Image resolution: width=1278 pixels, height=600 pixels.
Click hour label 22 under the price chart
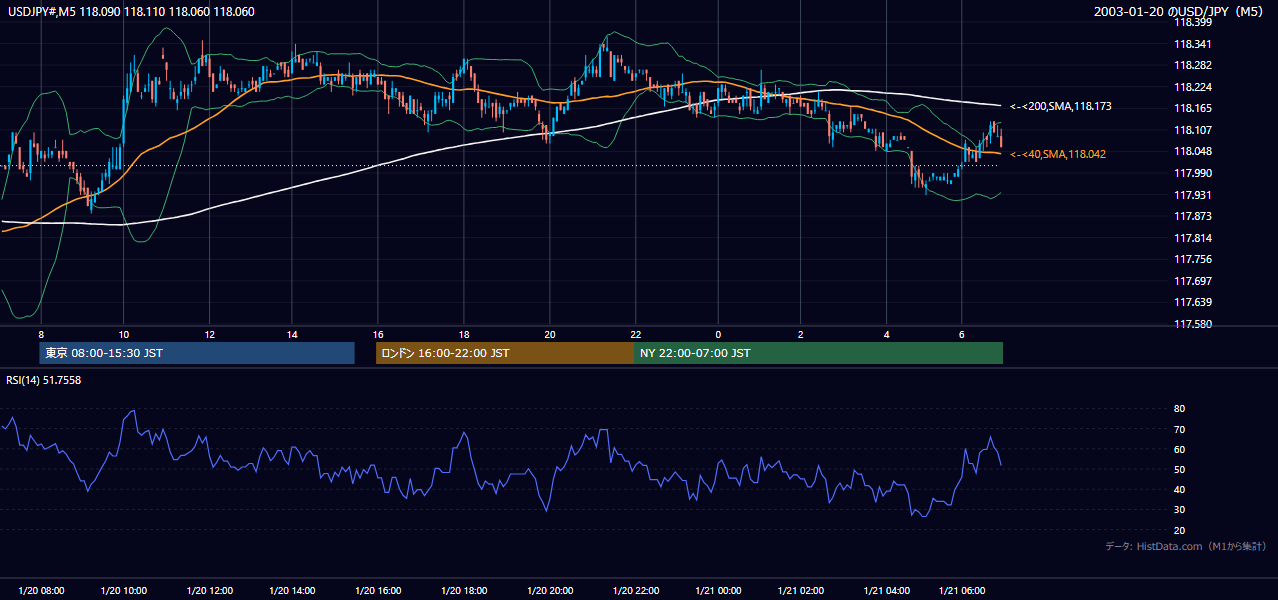pyautogui.click(x=634, y=334)
